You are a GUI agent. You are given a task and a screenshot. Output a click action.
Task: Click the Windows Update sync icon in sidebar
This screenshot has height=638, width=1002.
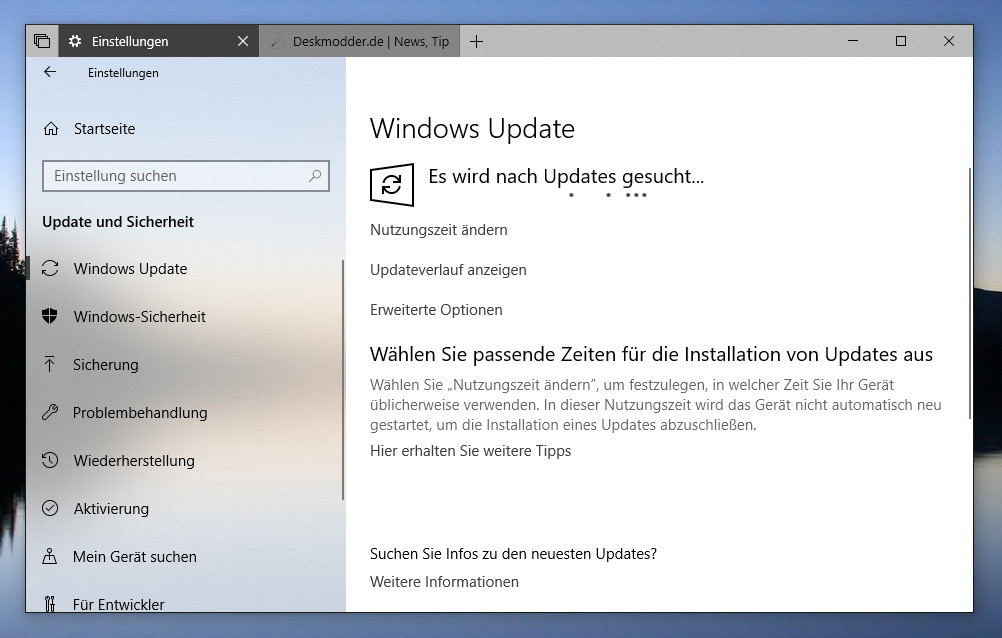(x=50, y=268)
